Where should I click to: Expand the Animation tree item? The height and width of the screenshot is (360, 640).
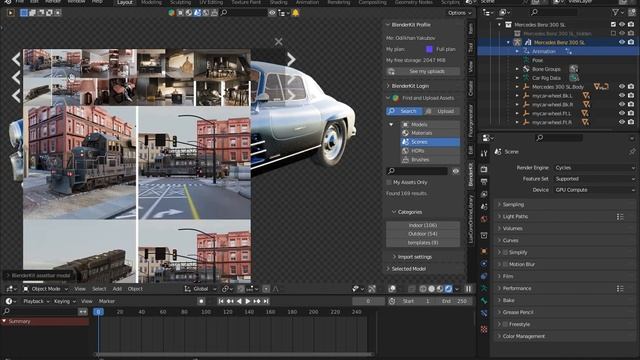517,51
